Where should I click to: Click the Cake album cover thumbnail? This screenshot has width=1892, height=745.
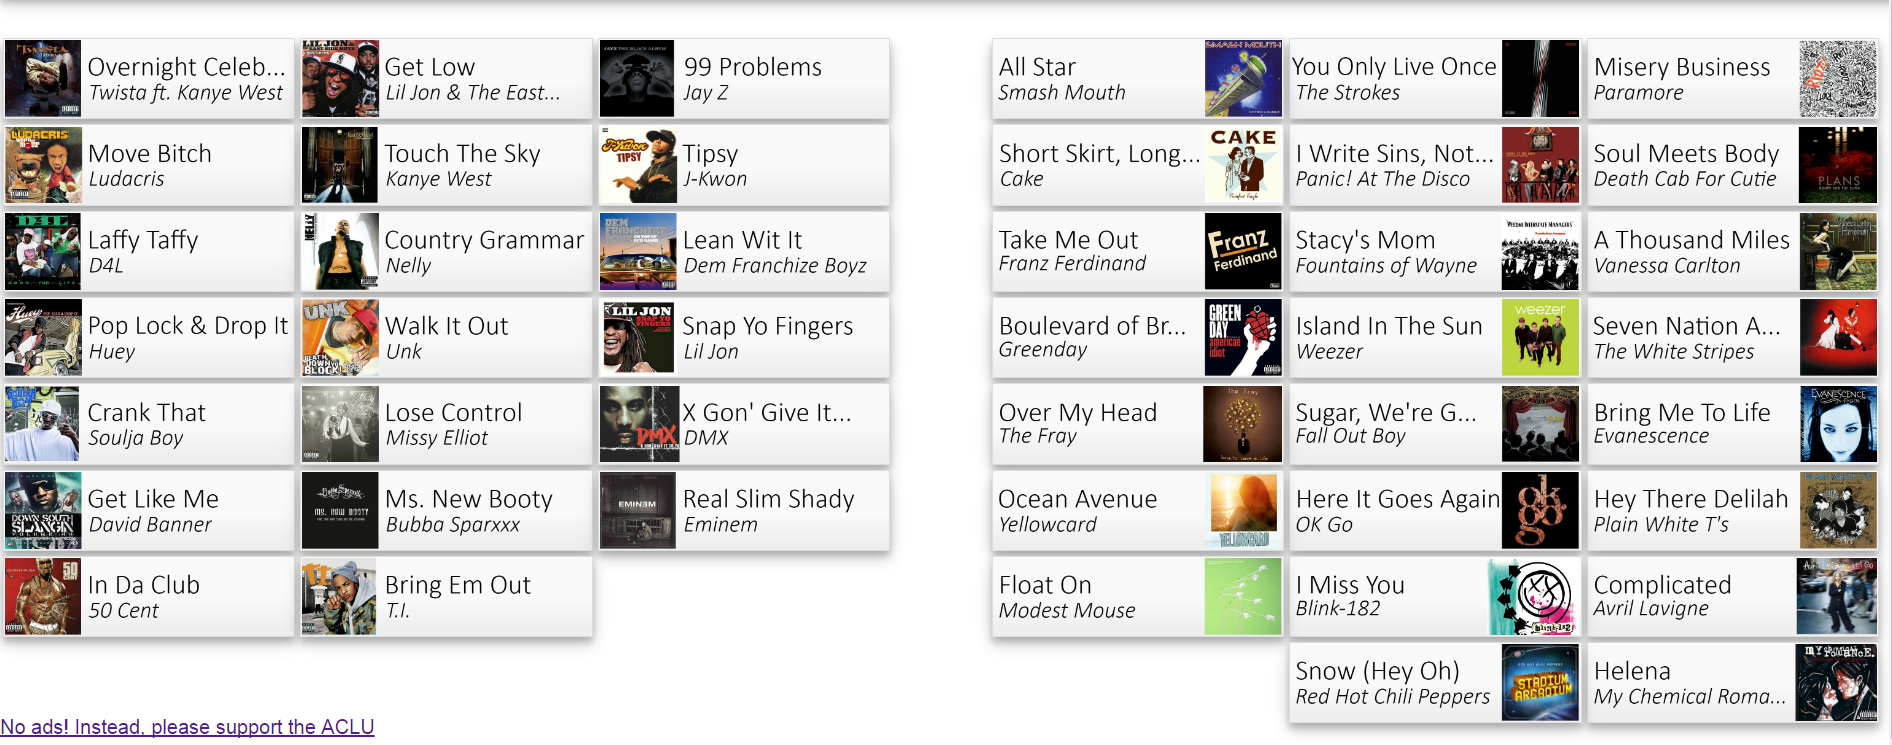pyautogui.click(x=1242, y=164)
